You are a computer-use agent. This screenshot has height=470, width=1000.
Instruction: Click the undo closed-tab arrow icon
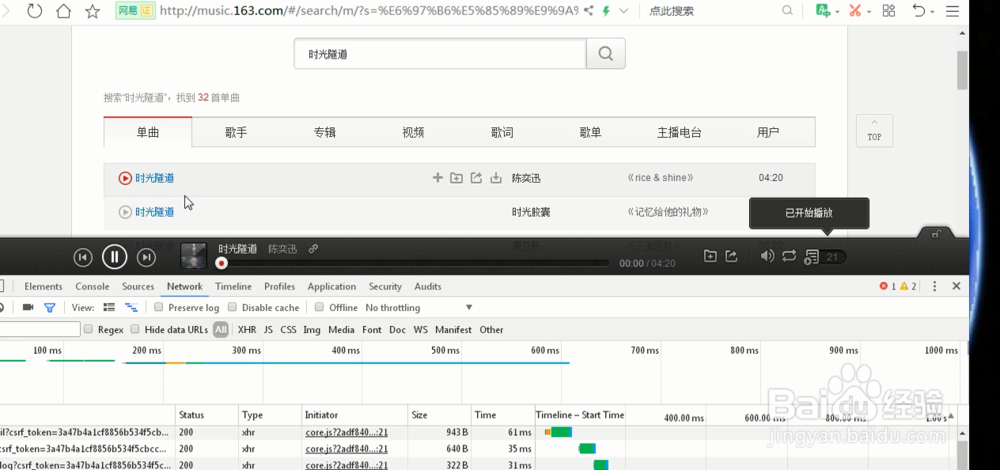pos(919,11)
